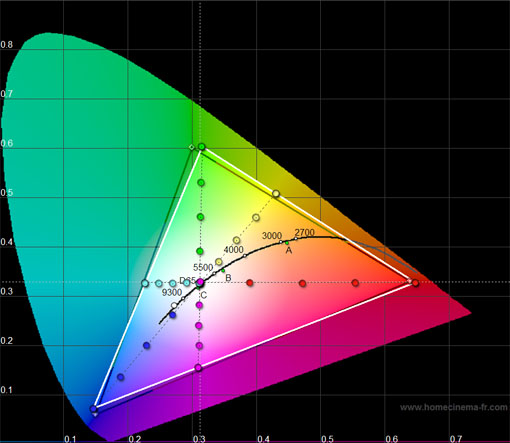Pick the magenta saturation point just above the magenta secondary
This screenshot has width=510, height=443.
click(x=199, y=346)
